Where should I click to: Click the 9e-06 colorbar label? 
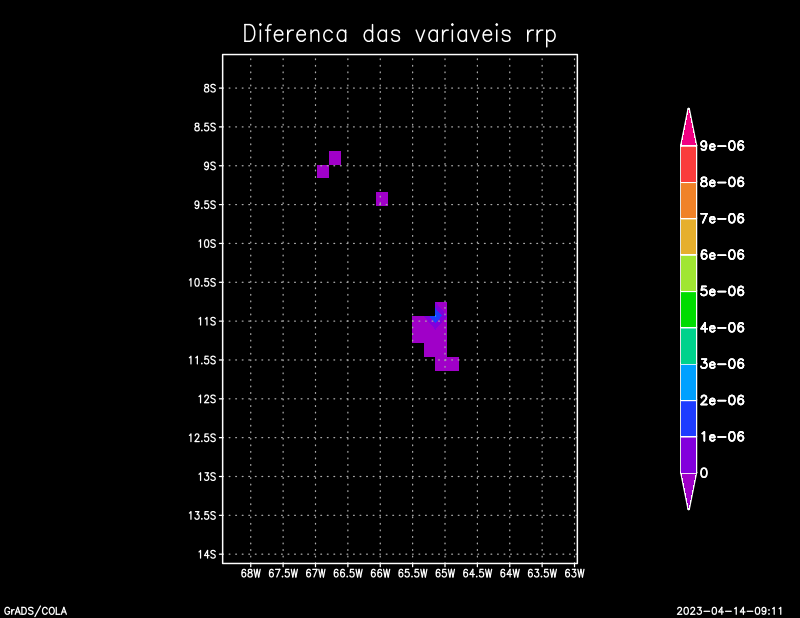(722, 146)
